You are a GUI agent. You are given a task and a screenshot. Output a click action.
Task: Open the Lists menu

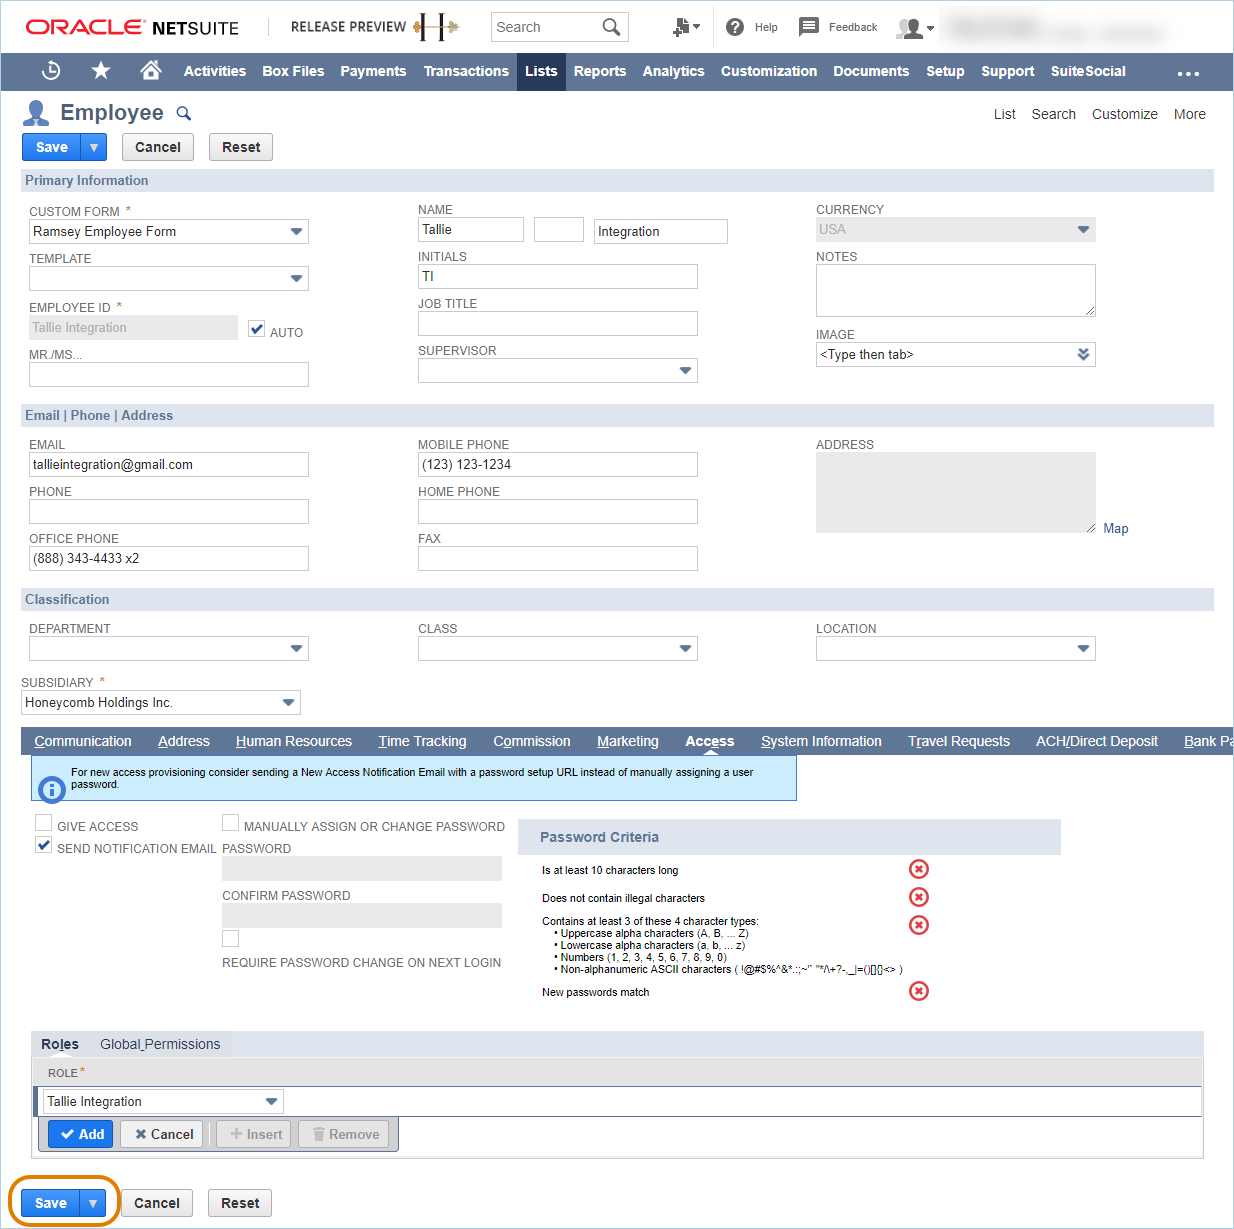coord(541,71)
